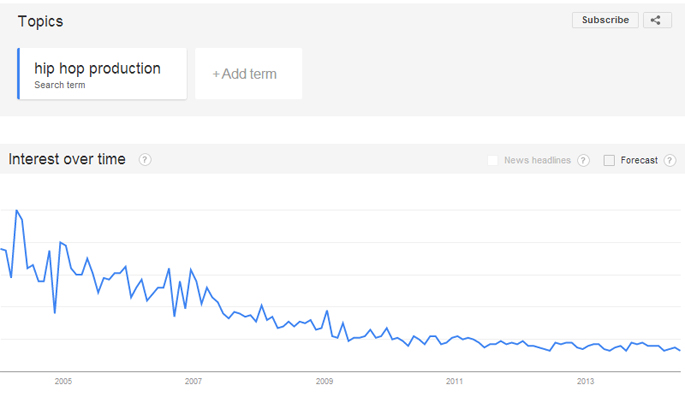
Task: Click the 2011 label on the timeline
Action: tap(454, 381)
